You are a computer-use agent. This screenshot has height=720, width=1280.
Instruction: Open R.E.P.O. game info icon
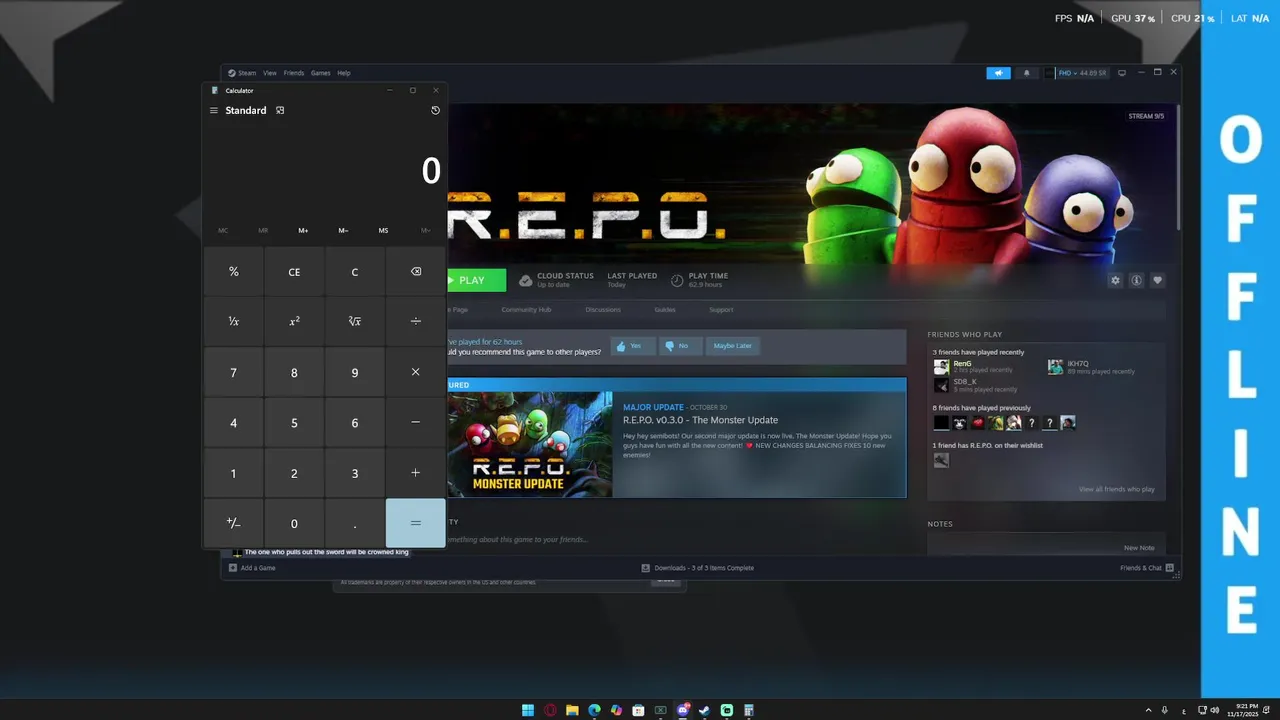[x=1137, y=281]
